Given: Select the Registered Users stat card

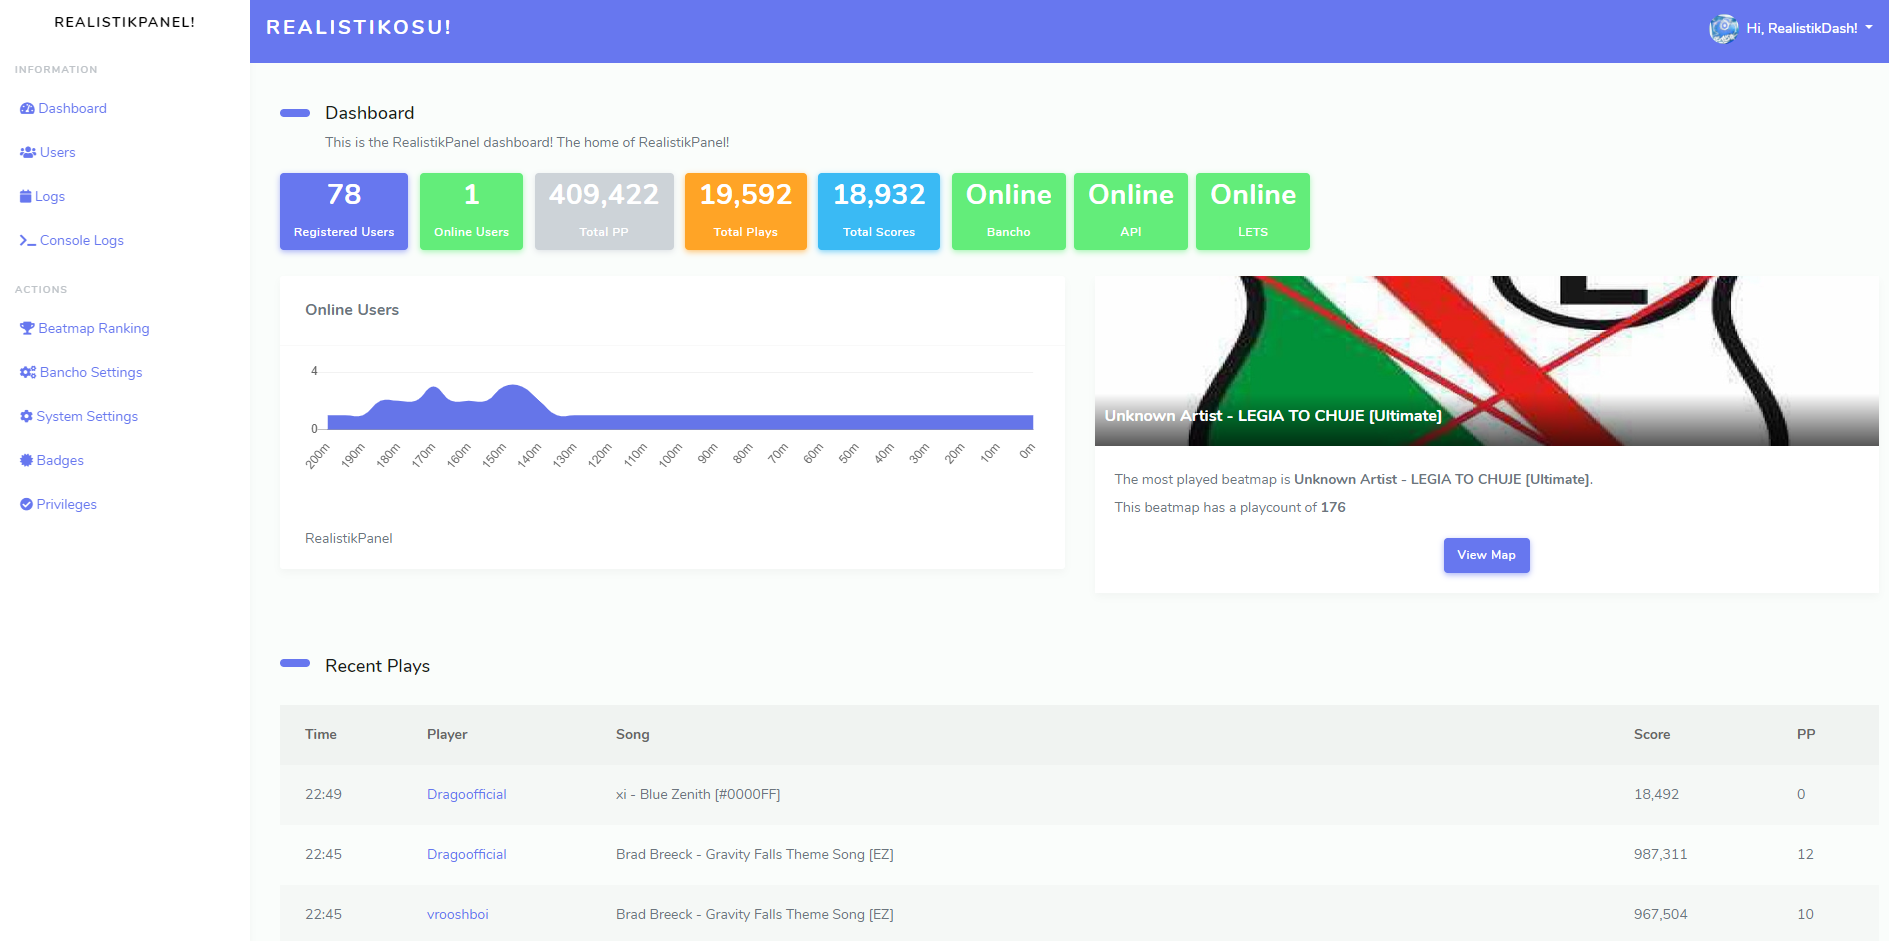Looking at the screenshot, I should tap(343, 211).
